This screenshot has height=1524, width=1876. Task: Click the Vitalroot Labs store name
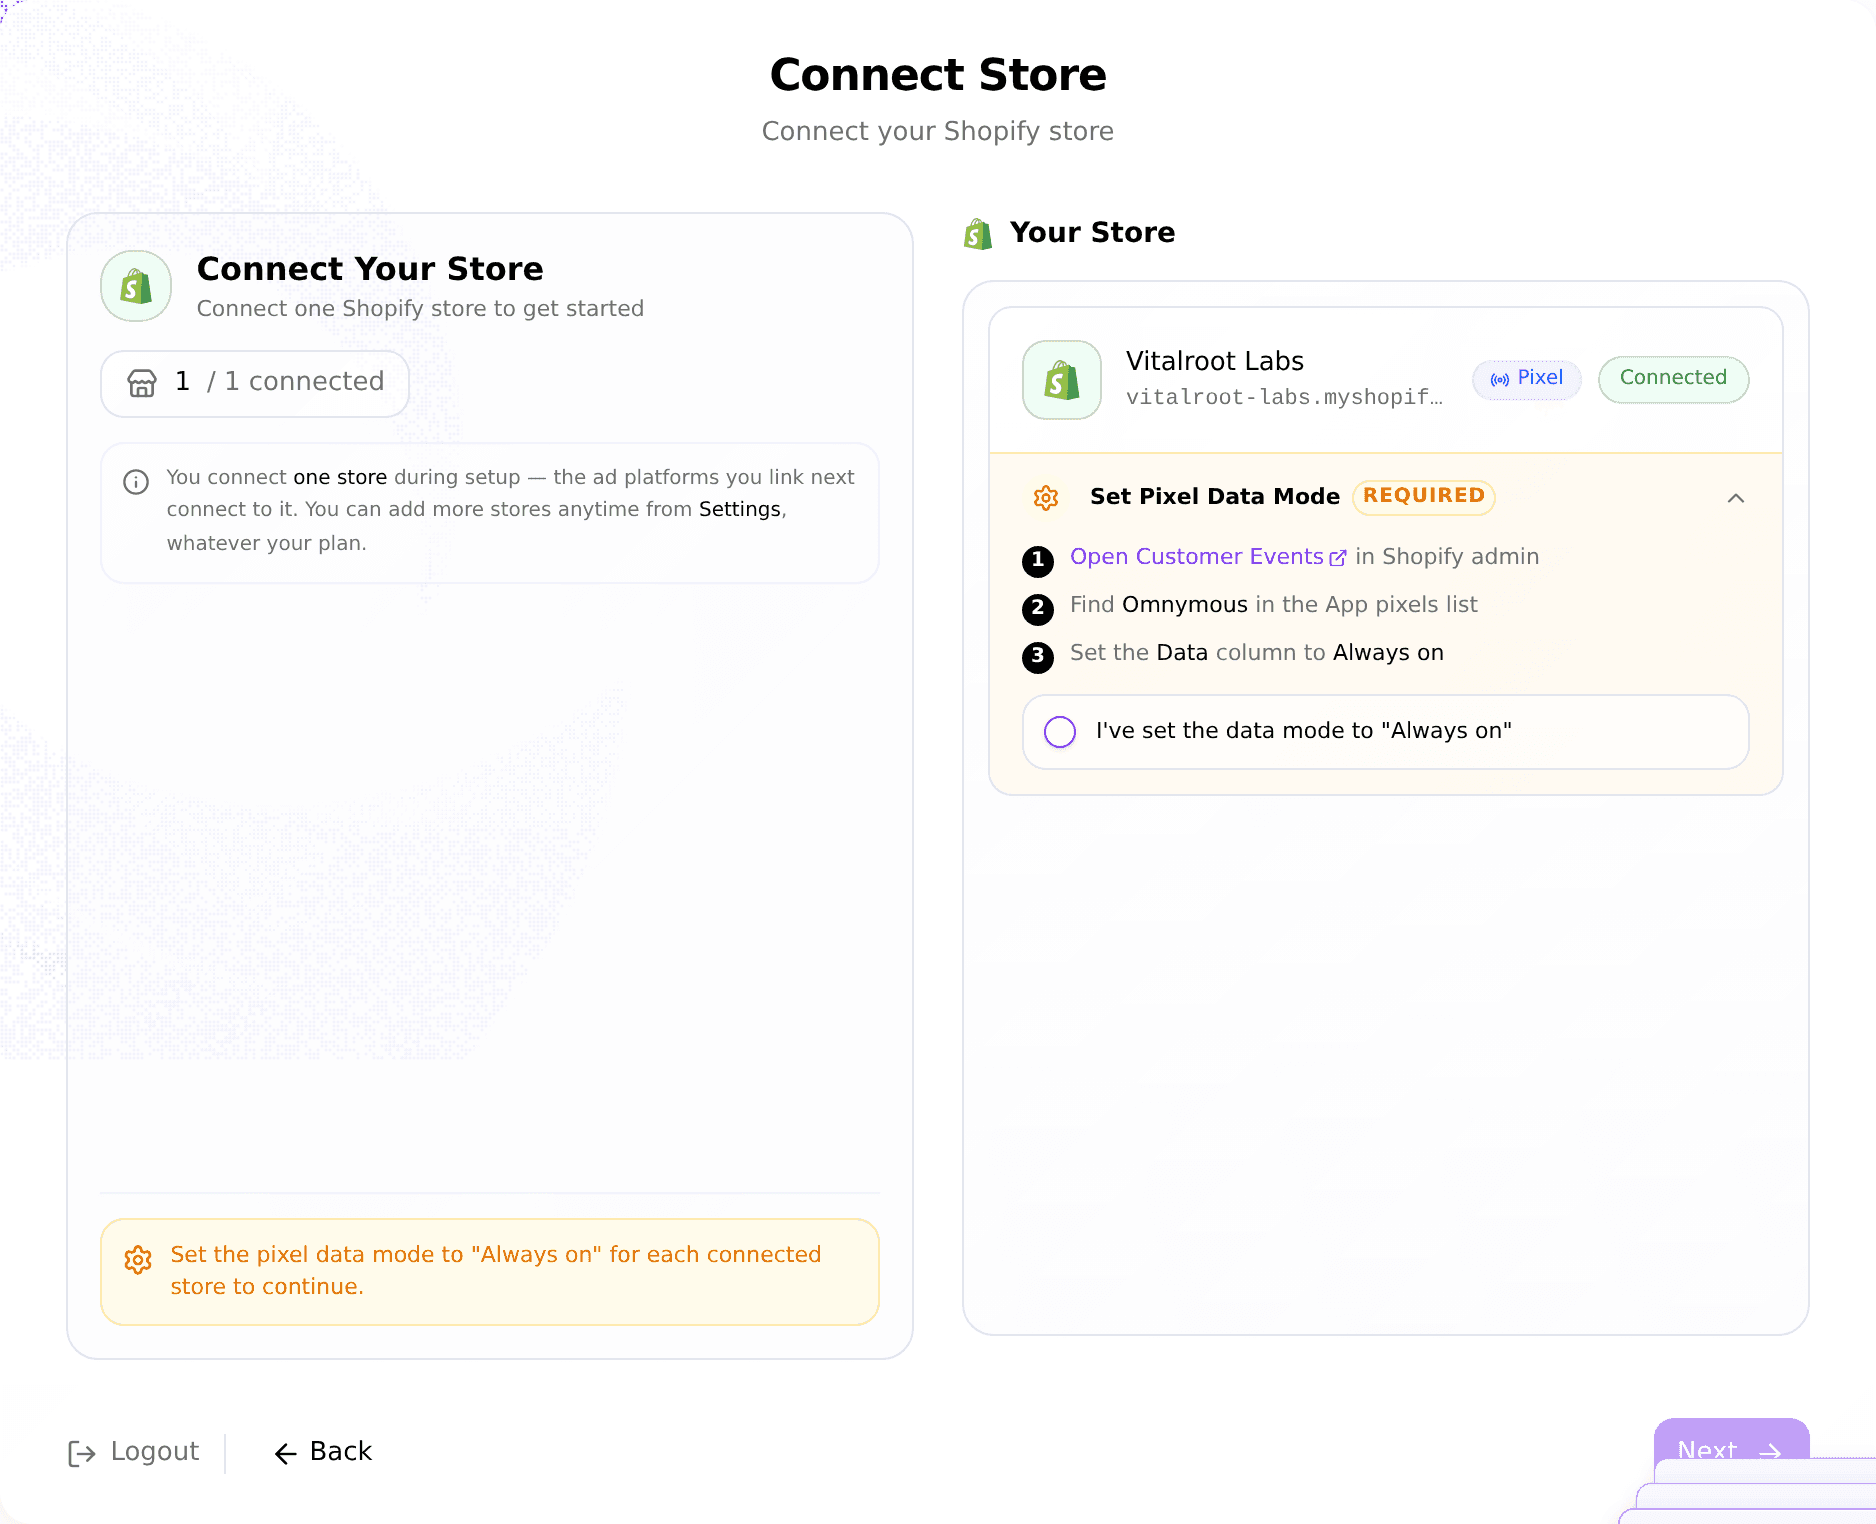click(x=1215, y=361)
